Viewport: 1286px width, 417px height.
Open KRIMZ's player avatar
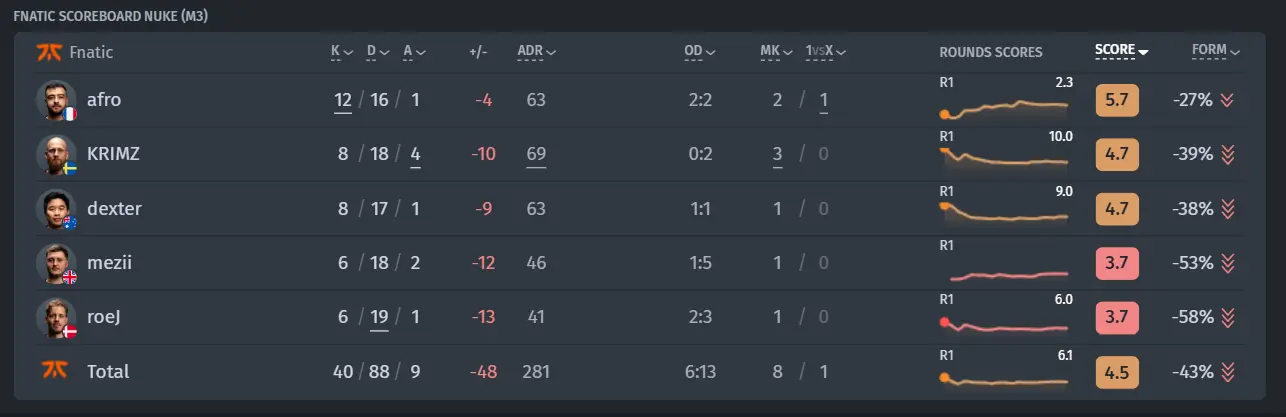pos(56,154)
